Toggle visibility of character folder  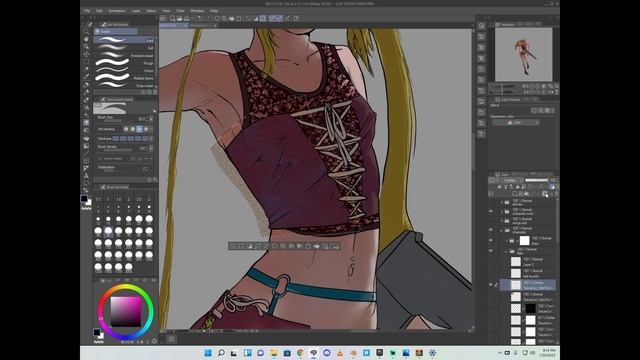click(x=491, y=230)
